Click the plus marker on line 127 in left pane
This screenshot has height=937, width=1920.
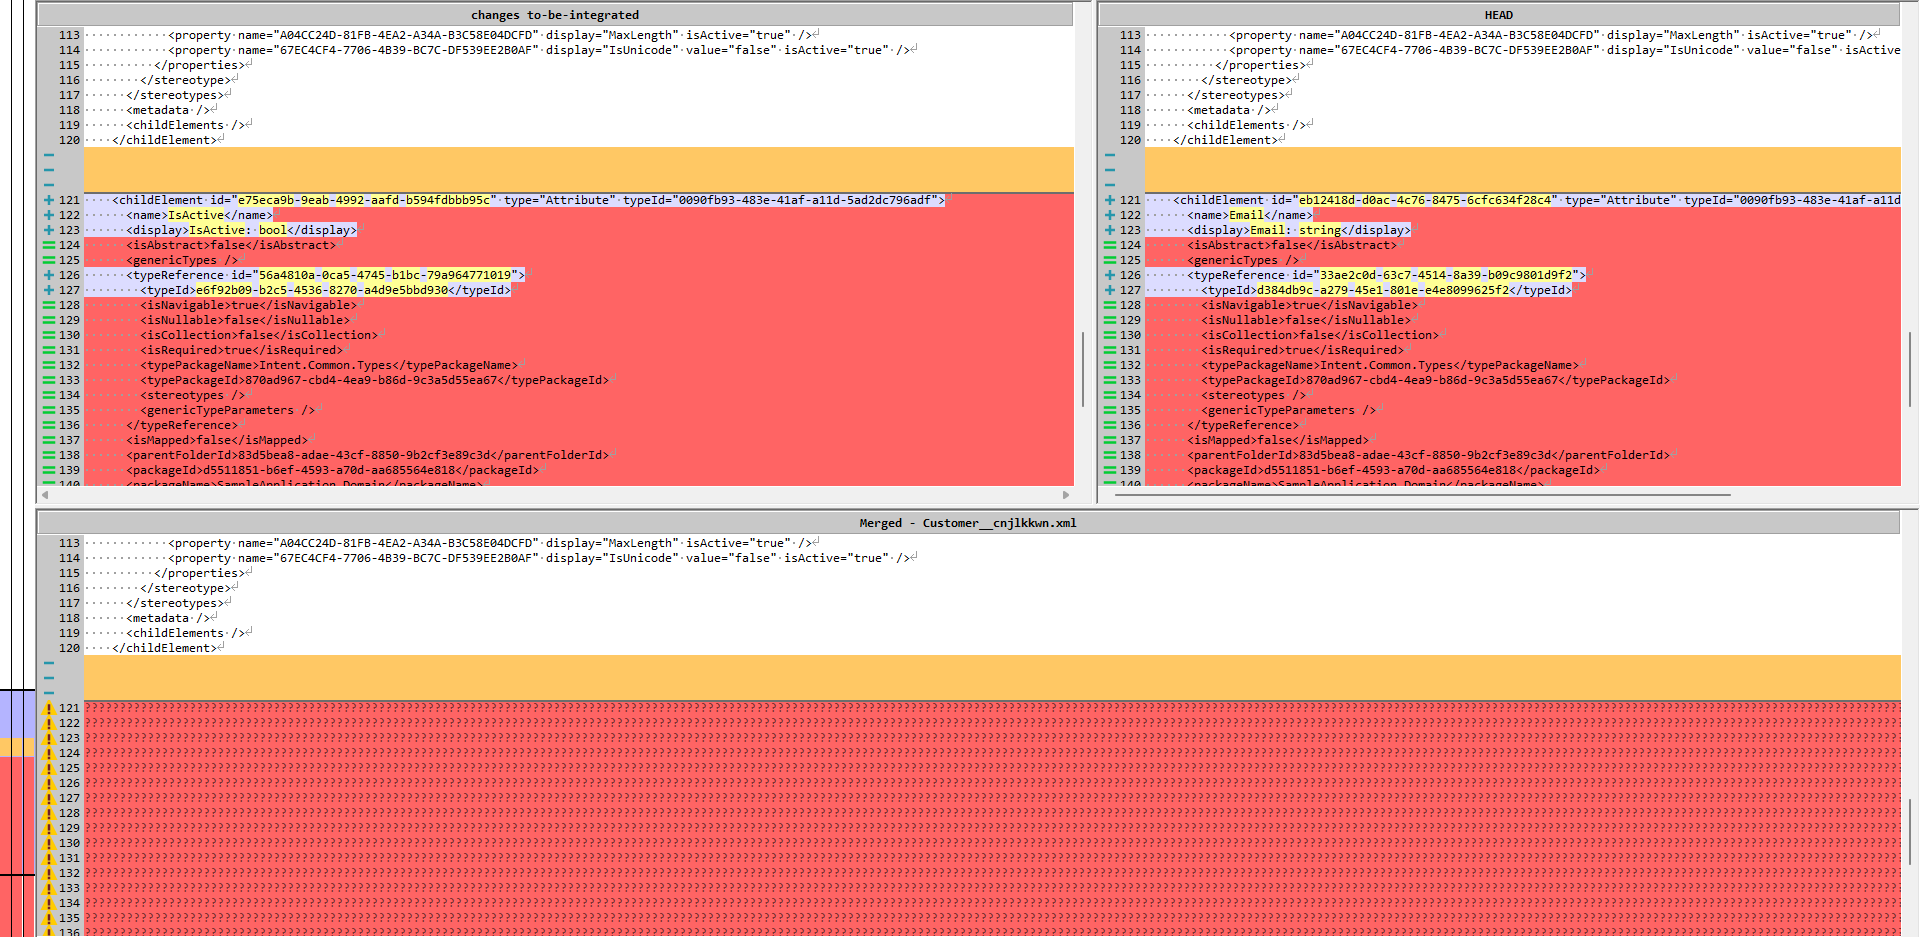(x=48, y=290)
